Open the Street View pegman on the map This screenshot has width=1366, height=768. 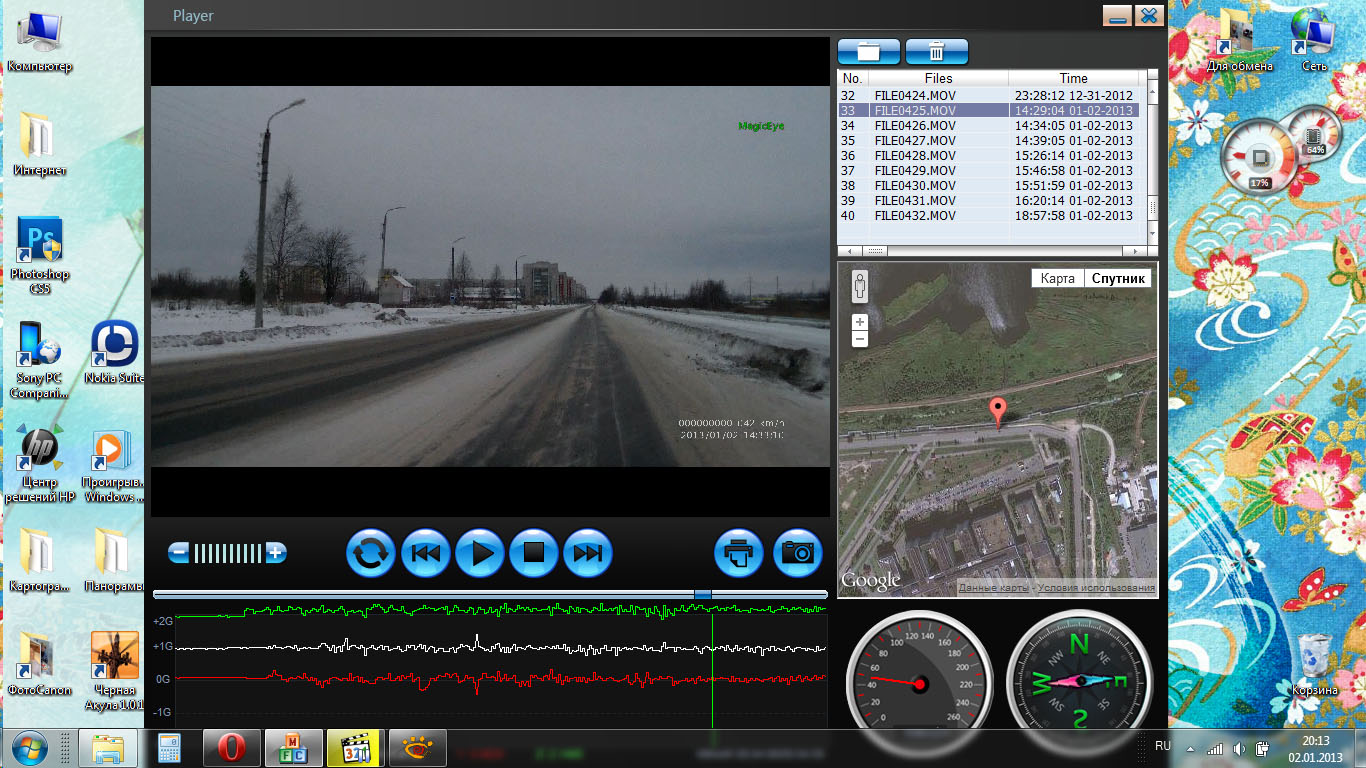(859, 287)
